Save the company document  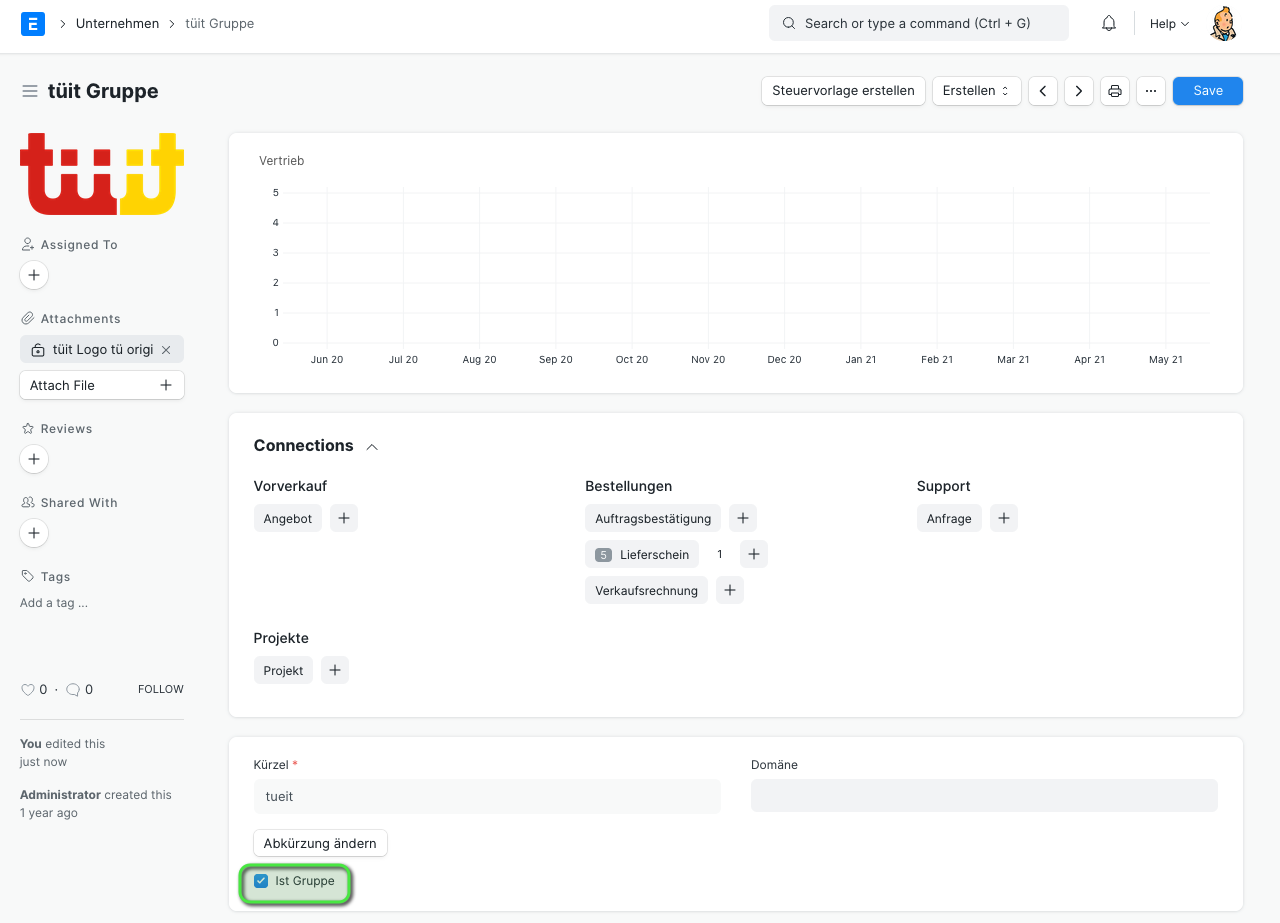[1208, 91]
